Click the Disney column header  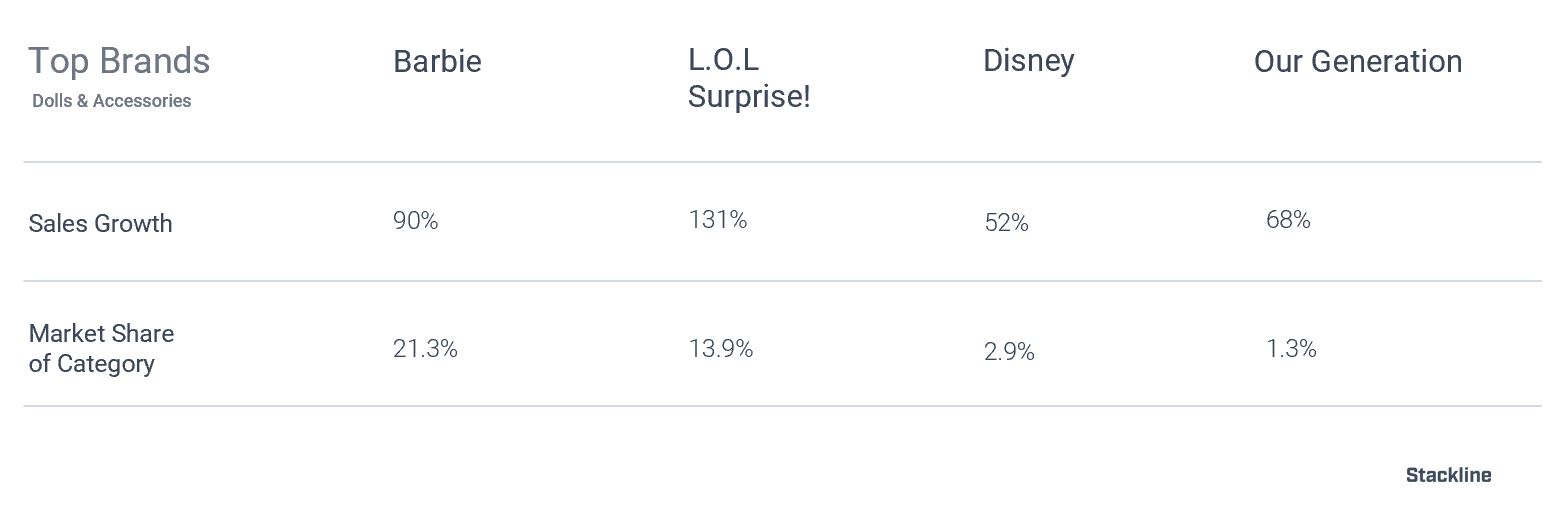[x=1029, y=60]
